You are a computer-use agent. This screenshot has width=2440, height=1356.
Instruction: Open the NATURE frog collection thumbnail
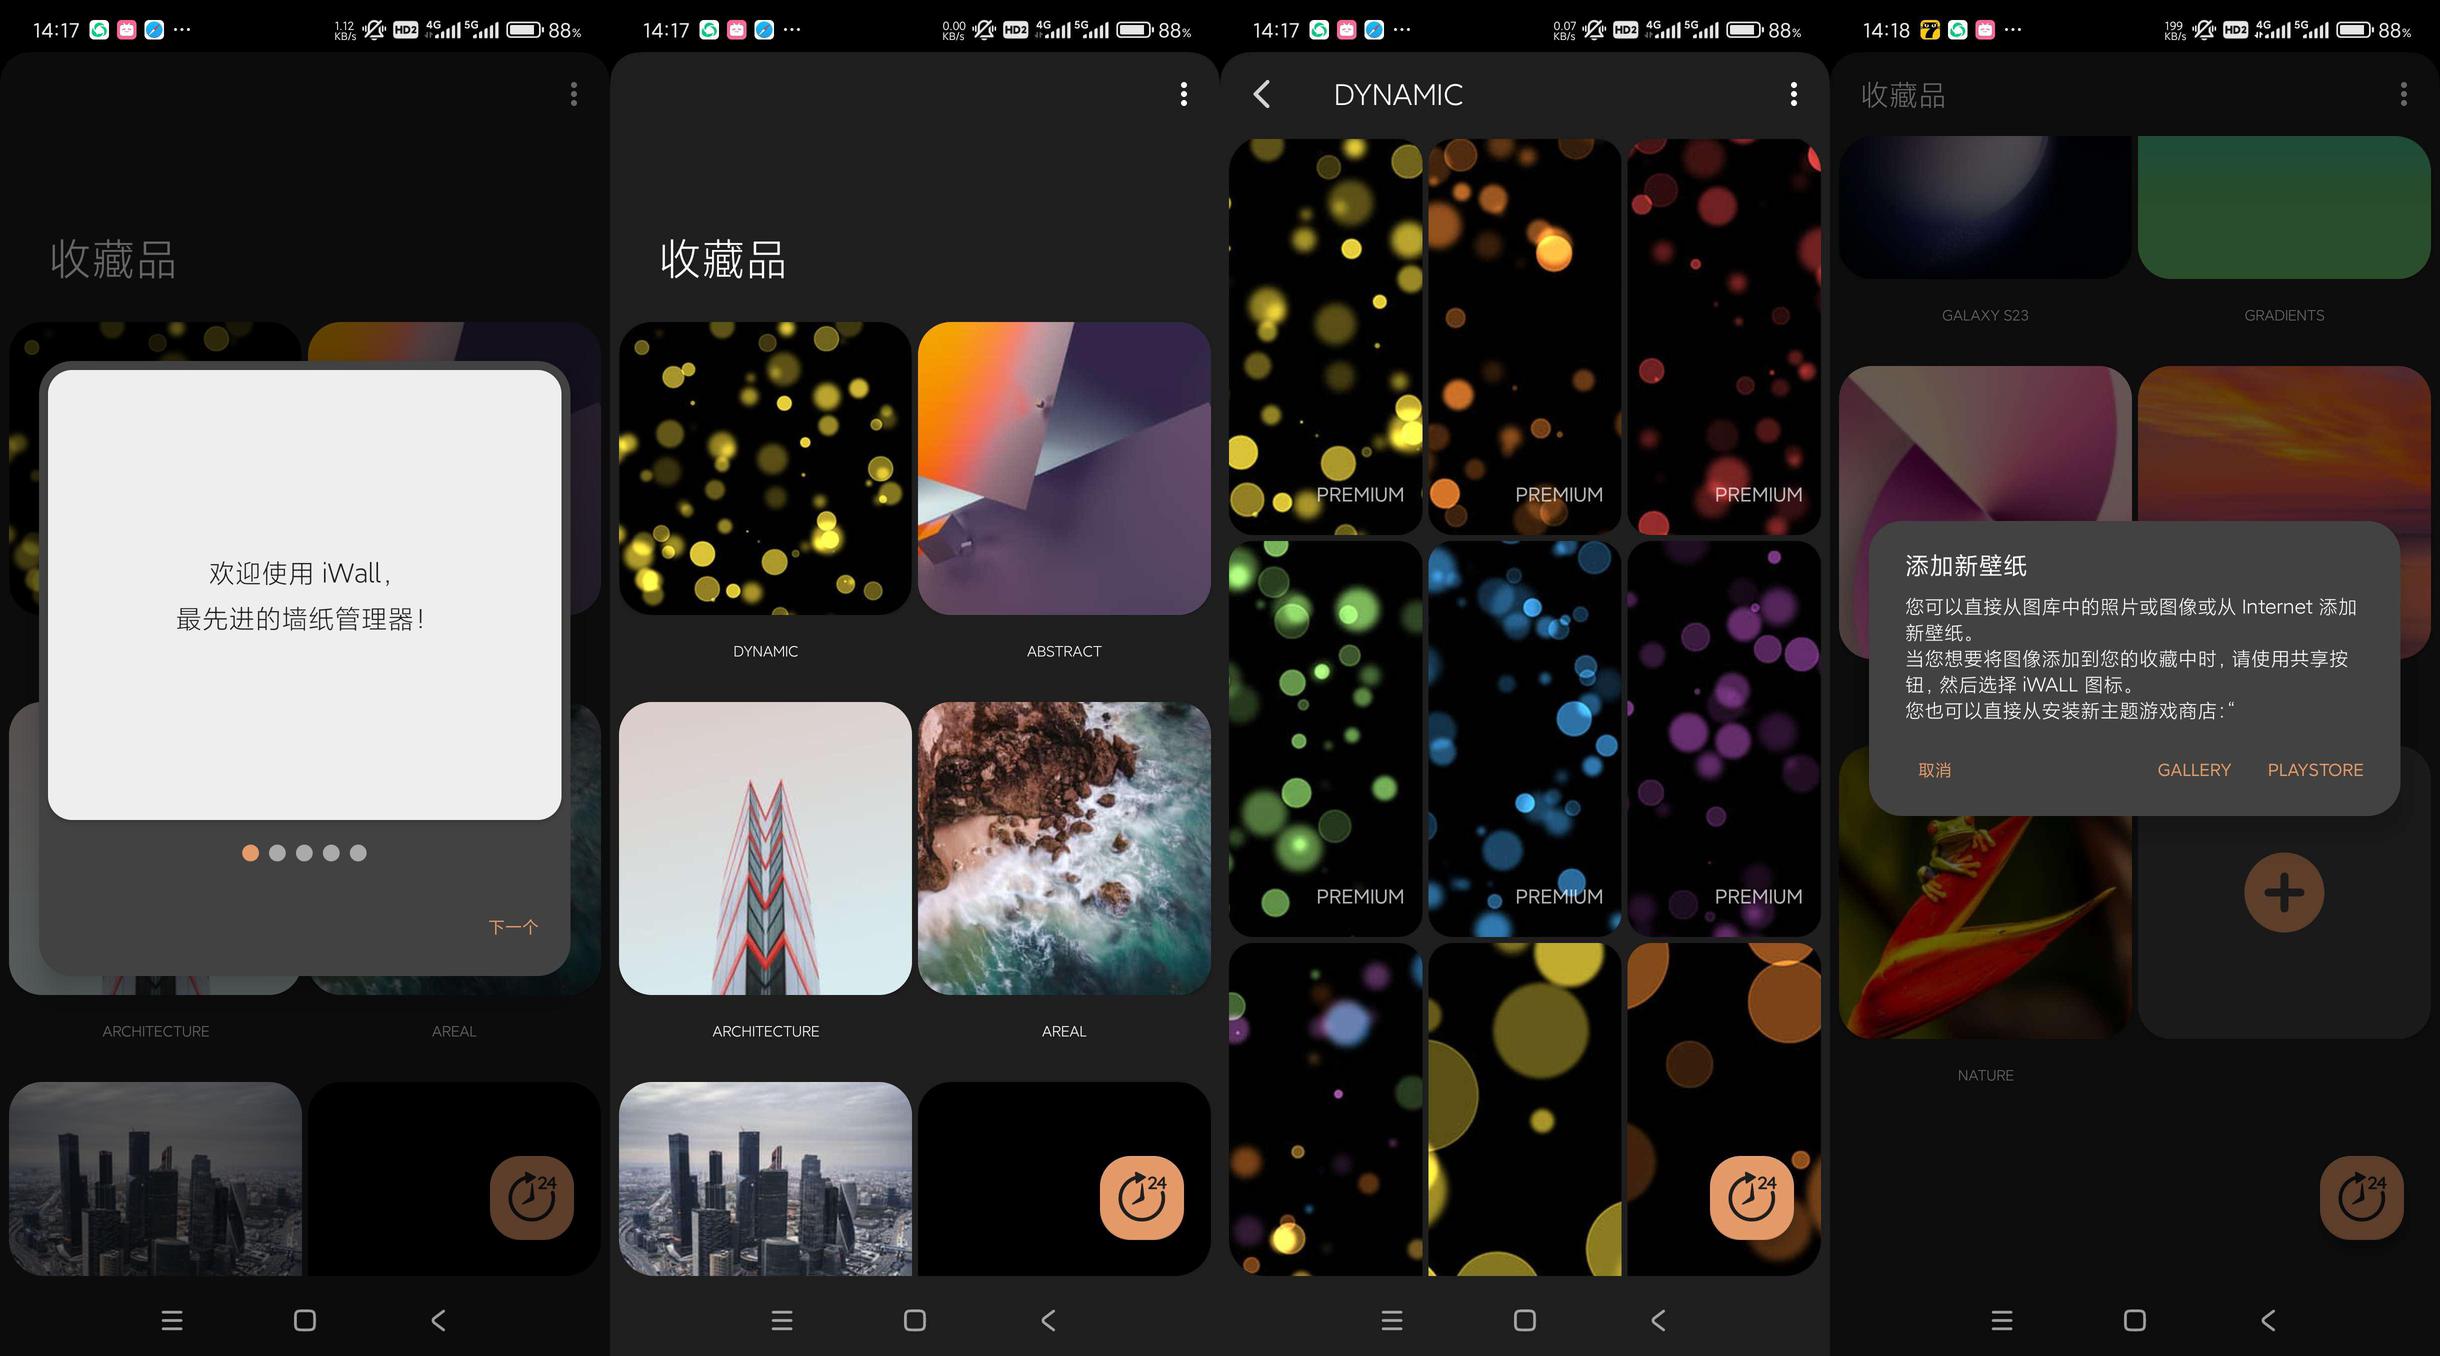coord(1985,927)
